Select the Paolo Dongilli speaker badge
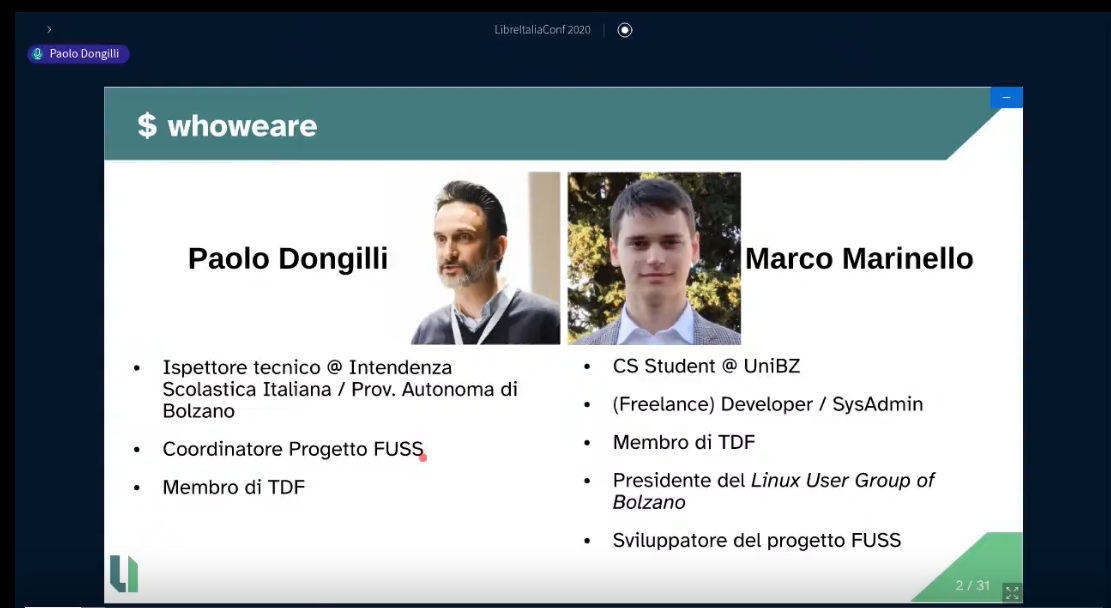Screen dimensions: 1111x608 (79, 54)
